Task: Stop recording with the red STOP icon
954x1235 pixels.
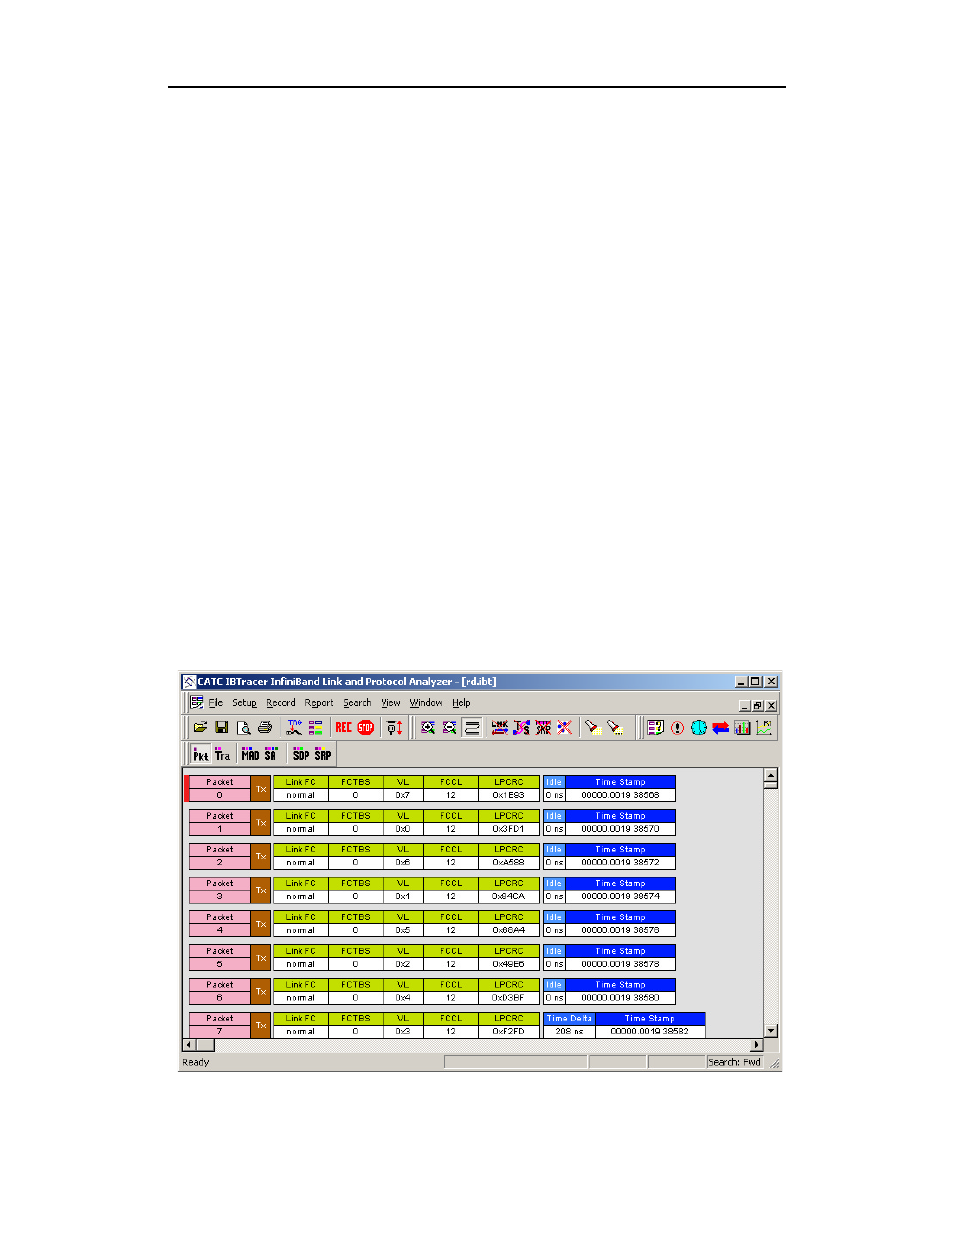Action: point(366,728)
